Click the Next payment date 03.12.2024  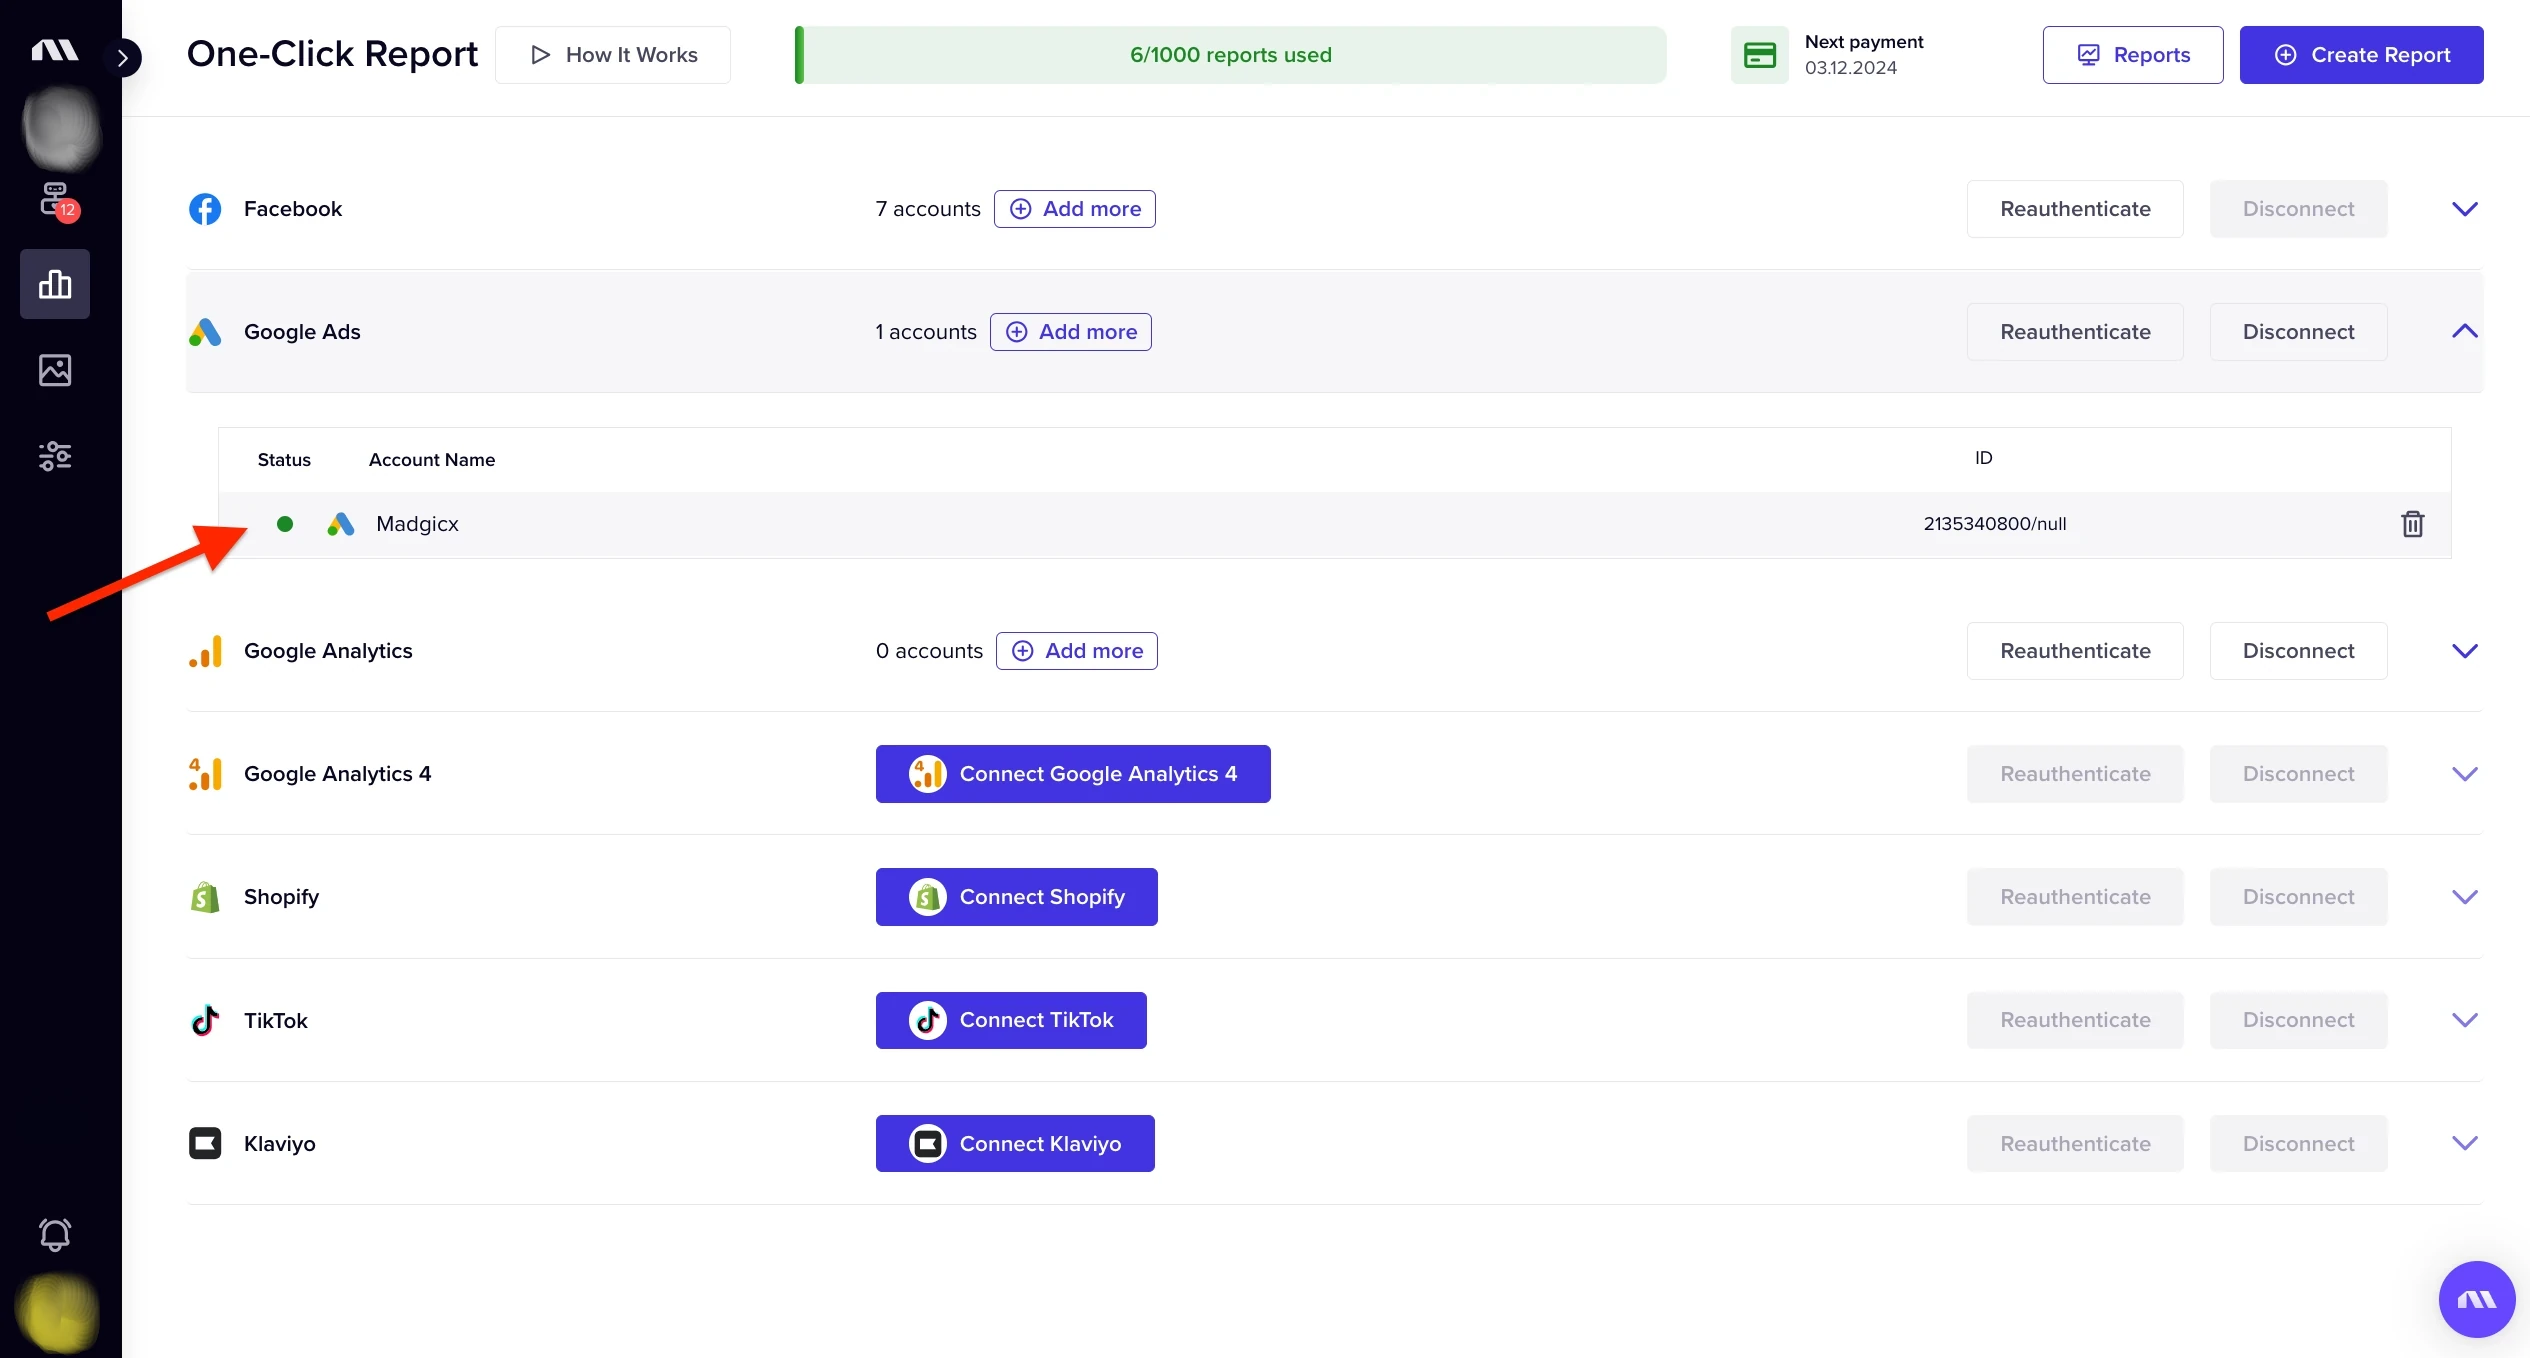click(x=1850, y=68)
